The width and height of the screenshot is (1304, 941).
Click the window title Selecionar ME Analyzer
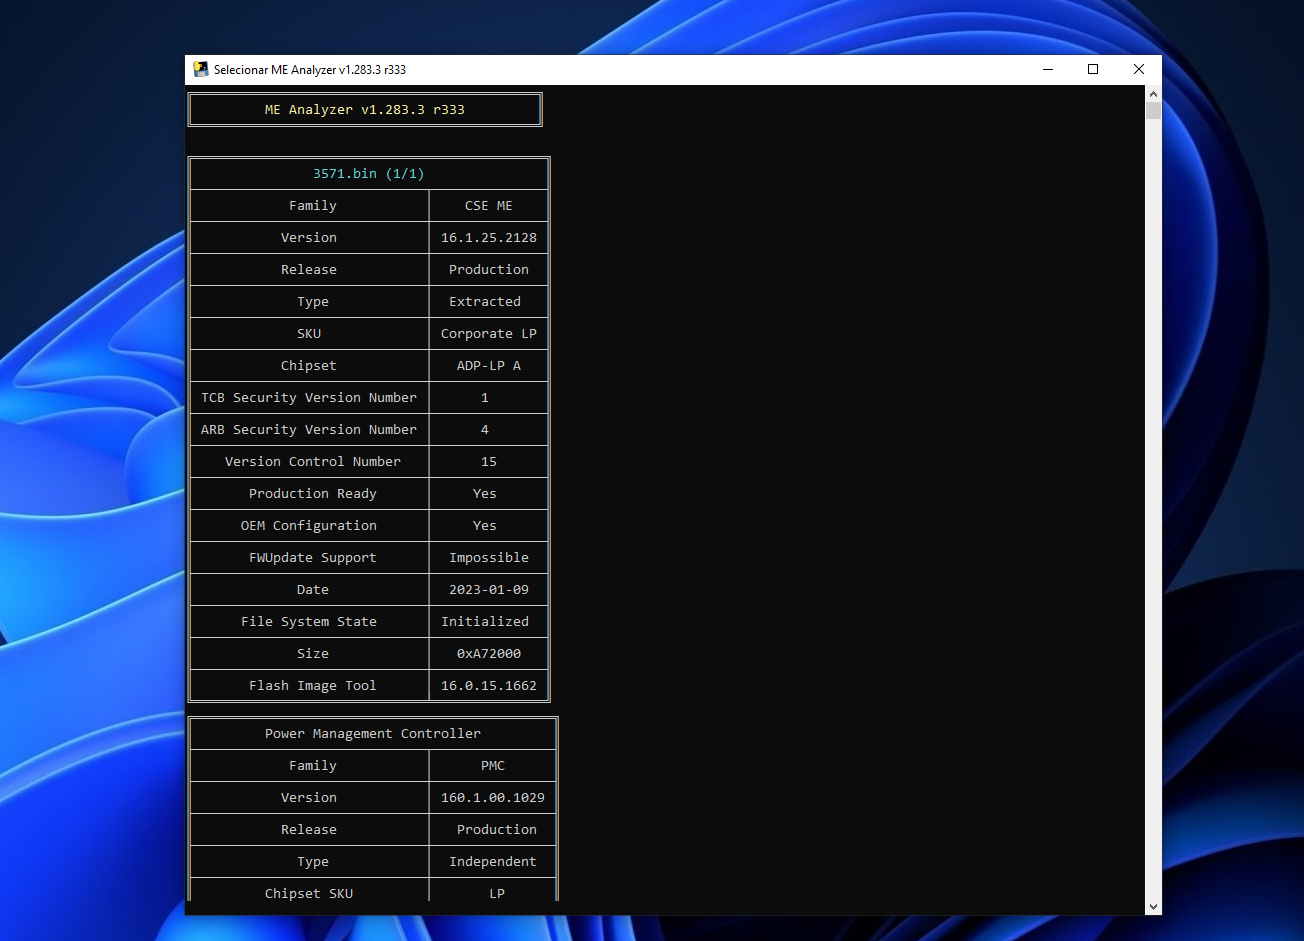click(310, 70)
